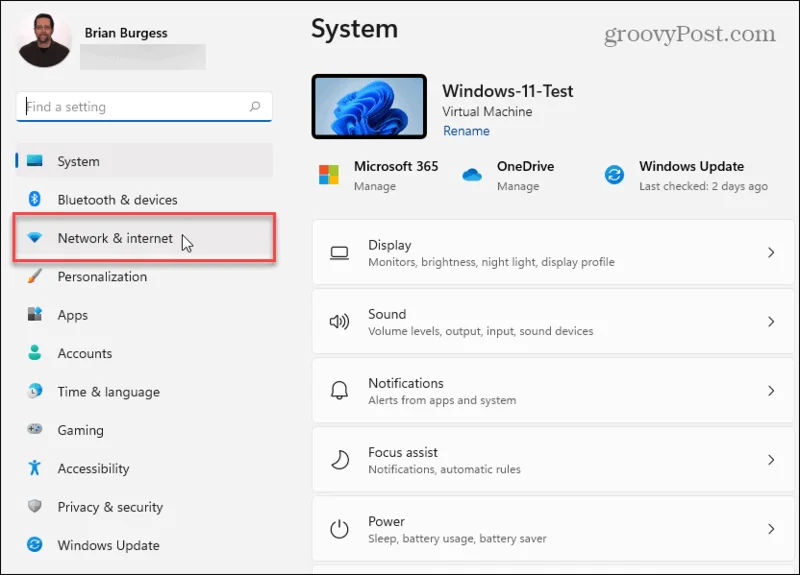
Task: Open Time & language settings
Action: (x=144, y=391)
